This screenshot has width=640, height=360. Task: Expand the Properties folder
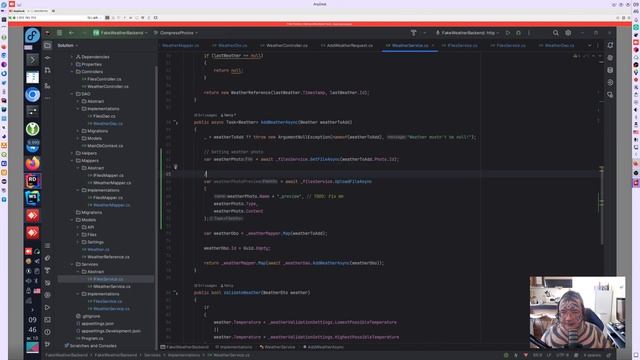[72, 64]
